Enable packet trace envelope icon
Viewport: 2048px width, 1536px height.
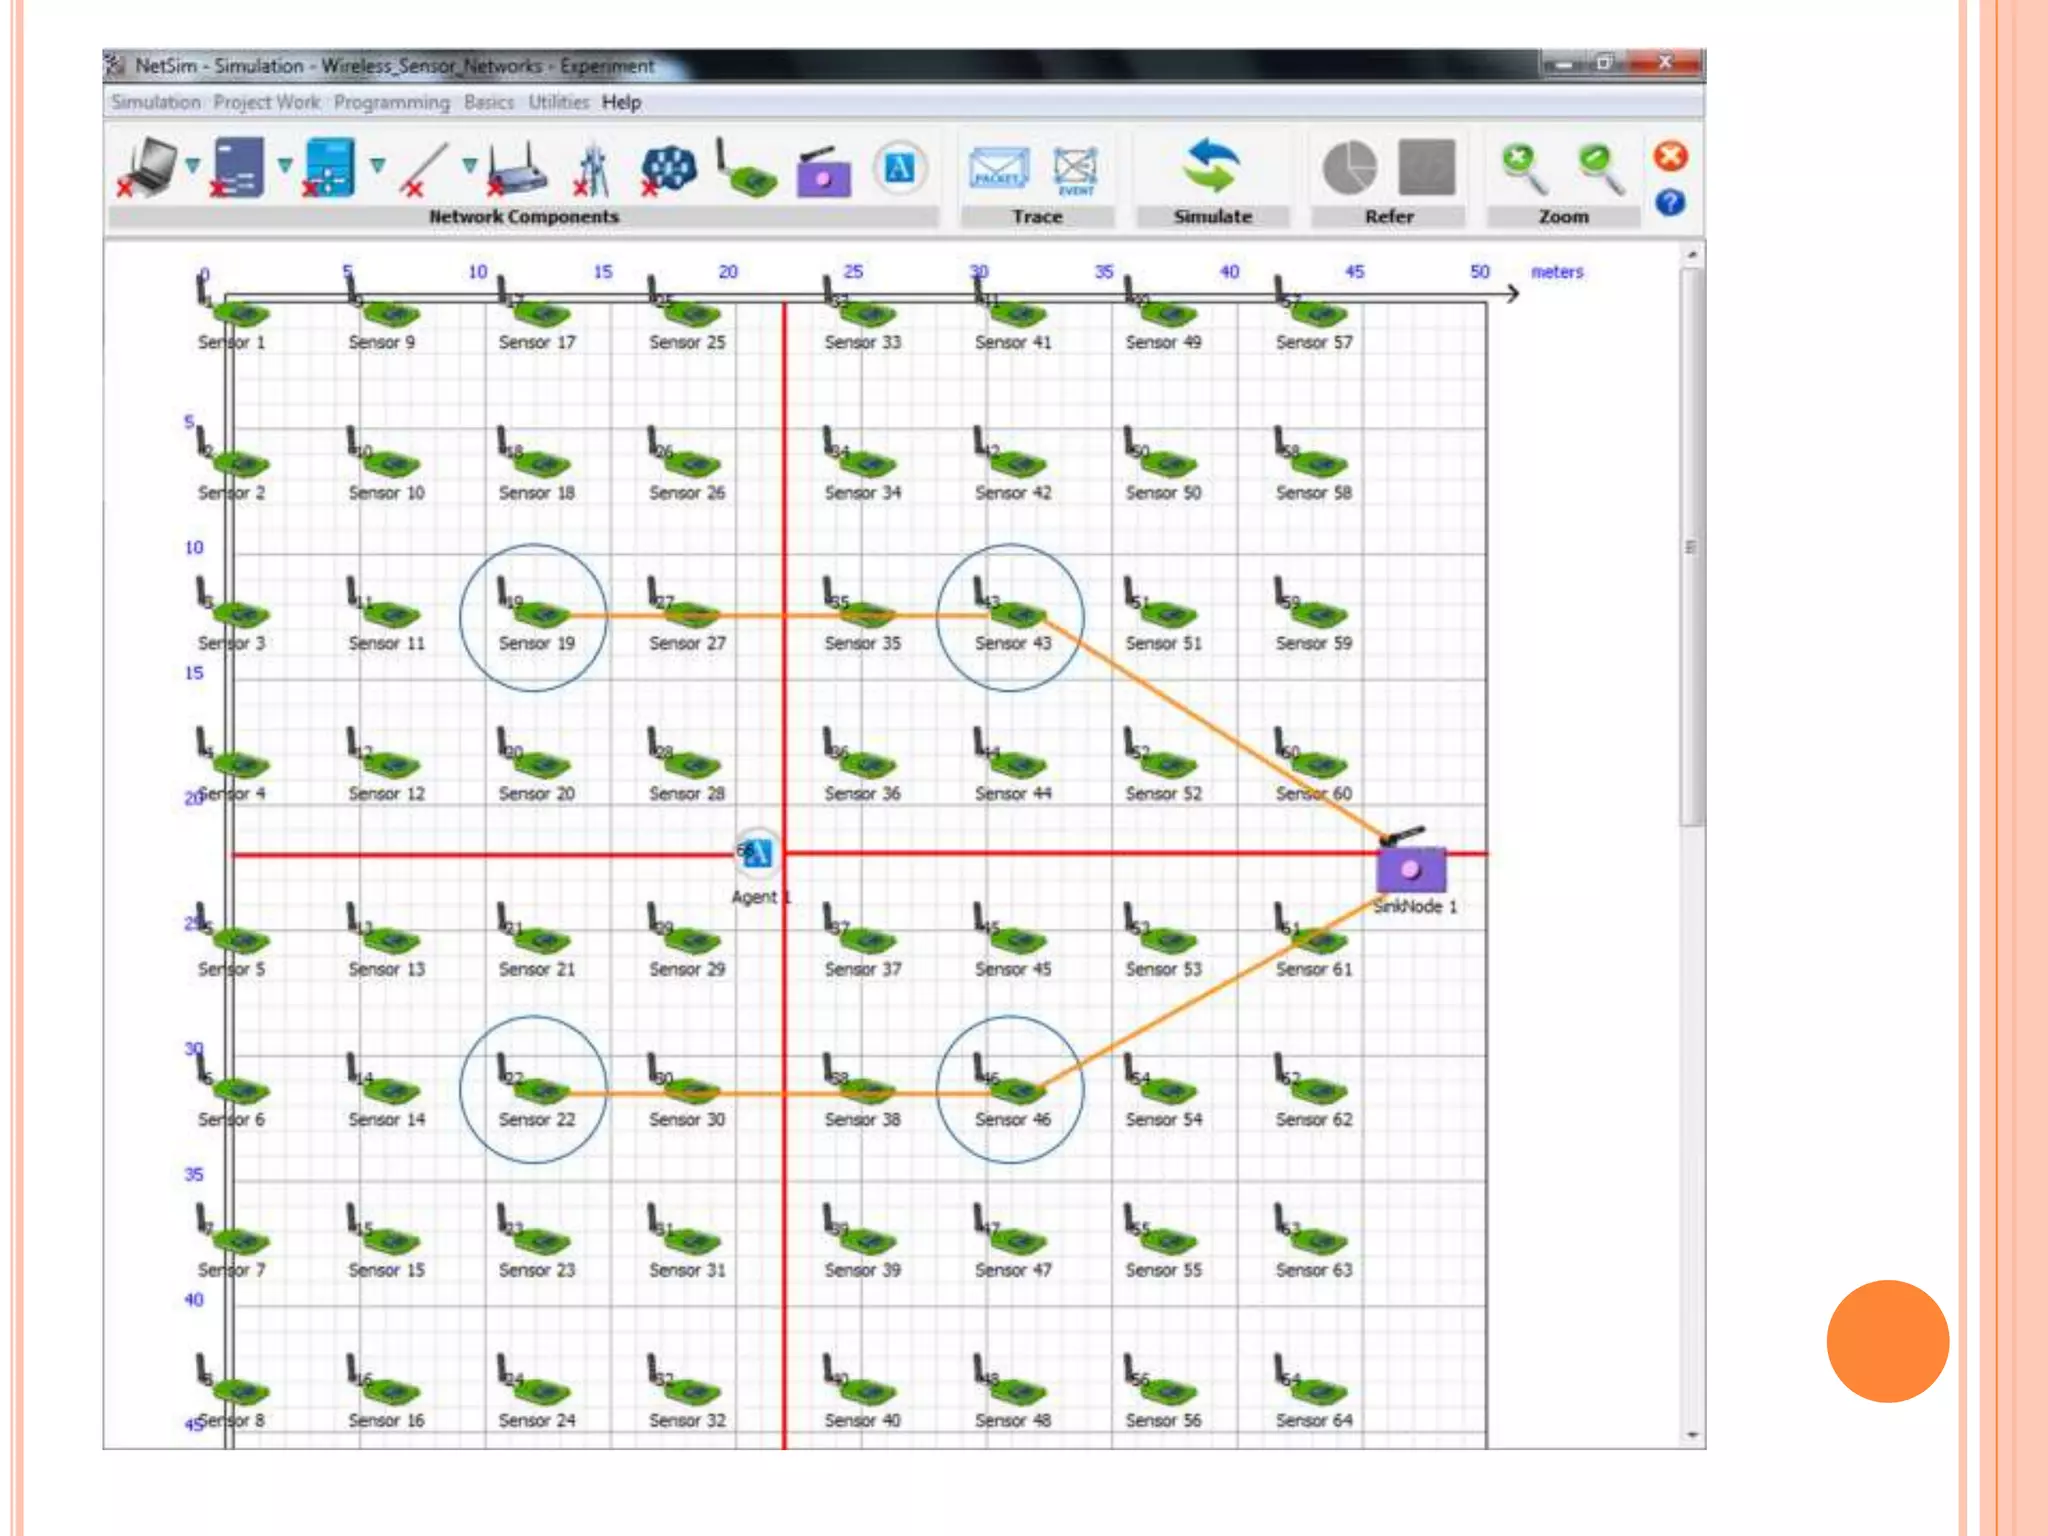coord(998,168)
